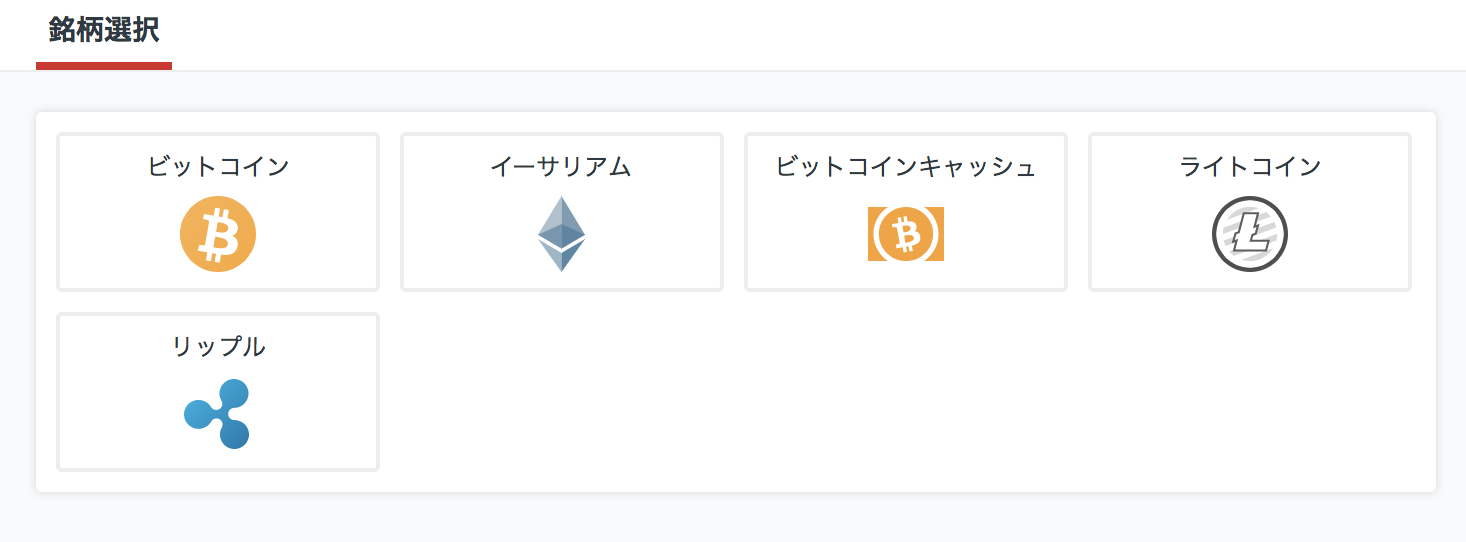The height and width of the screenshot is (542, 1466).
Task: Click the blank header area right of 銘柄選択
Action: pos(800,35)
